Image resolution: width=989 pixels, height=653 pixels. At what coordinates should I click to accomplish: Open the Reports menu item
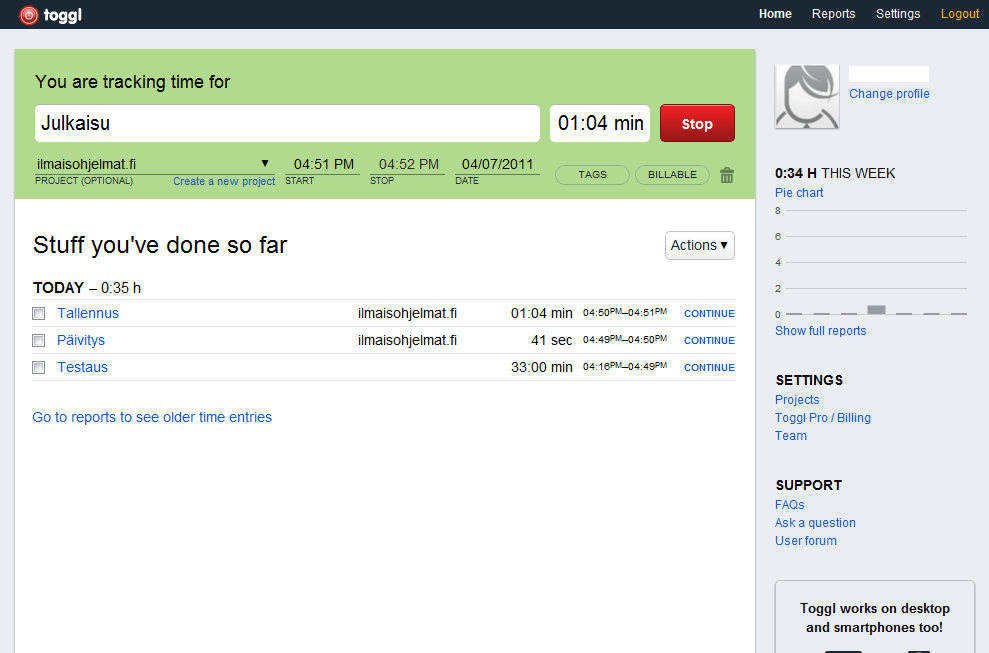833,14
